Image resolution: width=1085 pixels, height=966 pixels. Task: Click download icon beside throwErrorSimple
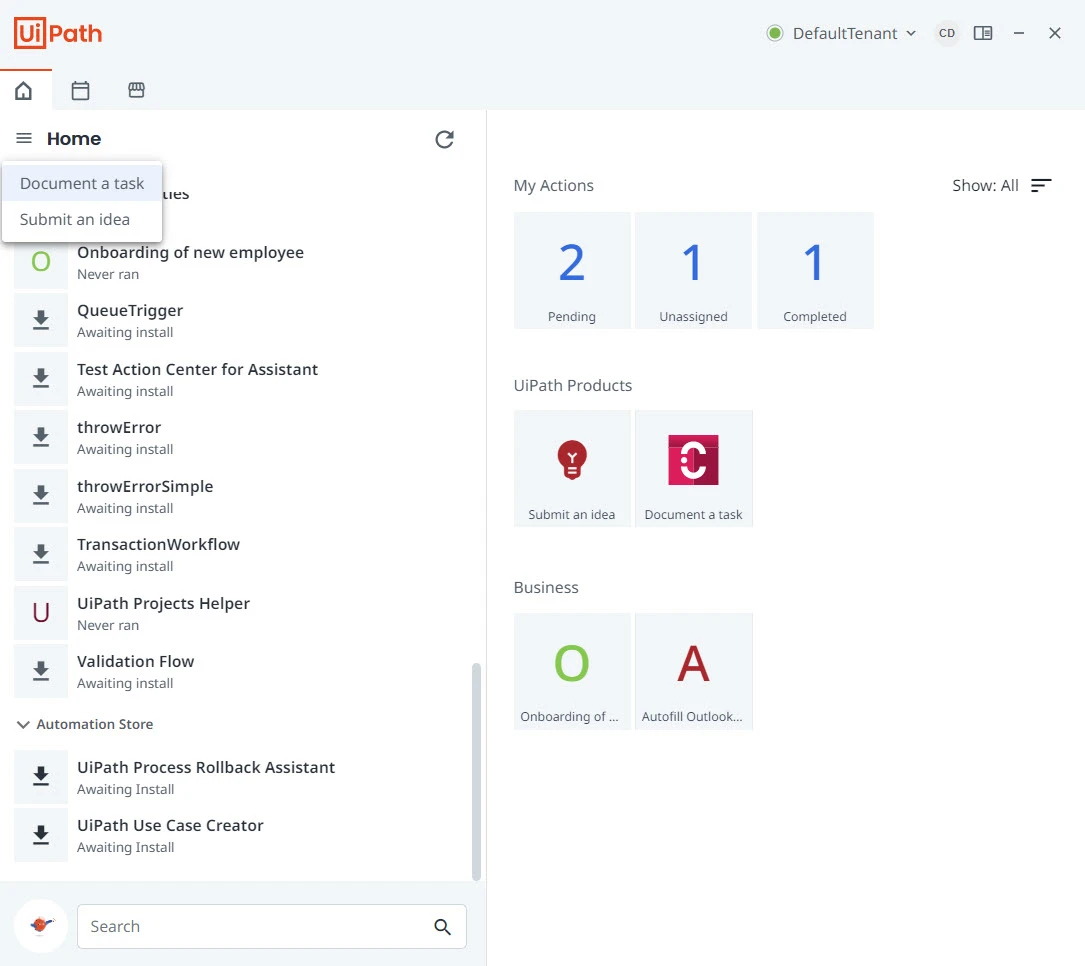coord(41,495)
